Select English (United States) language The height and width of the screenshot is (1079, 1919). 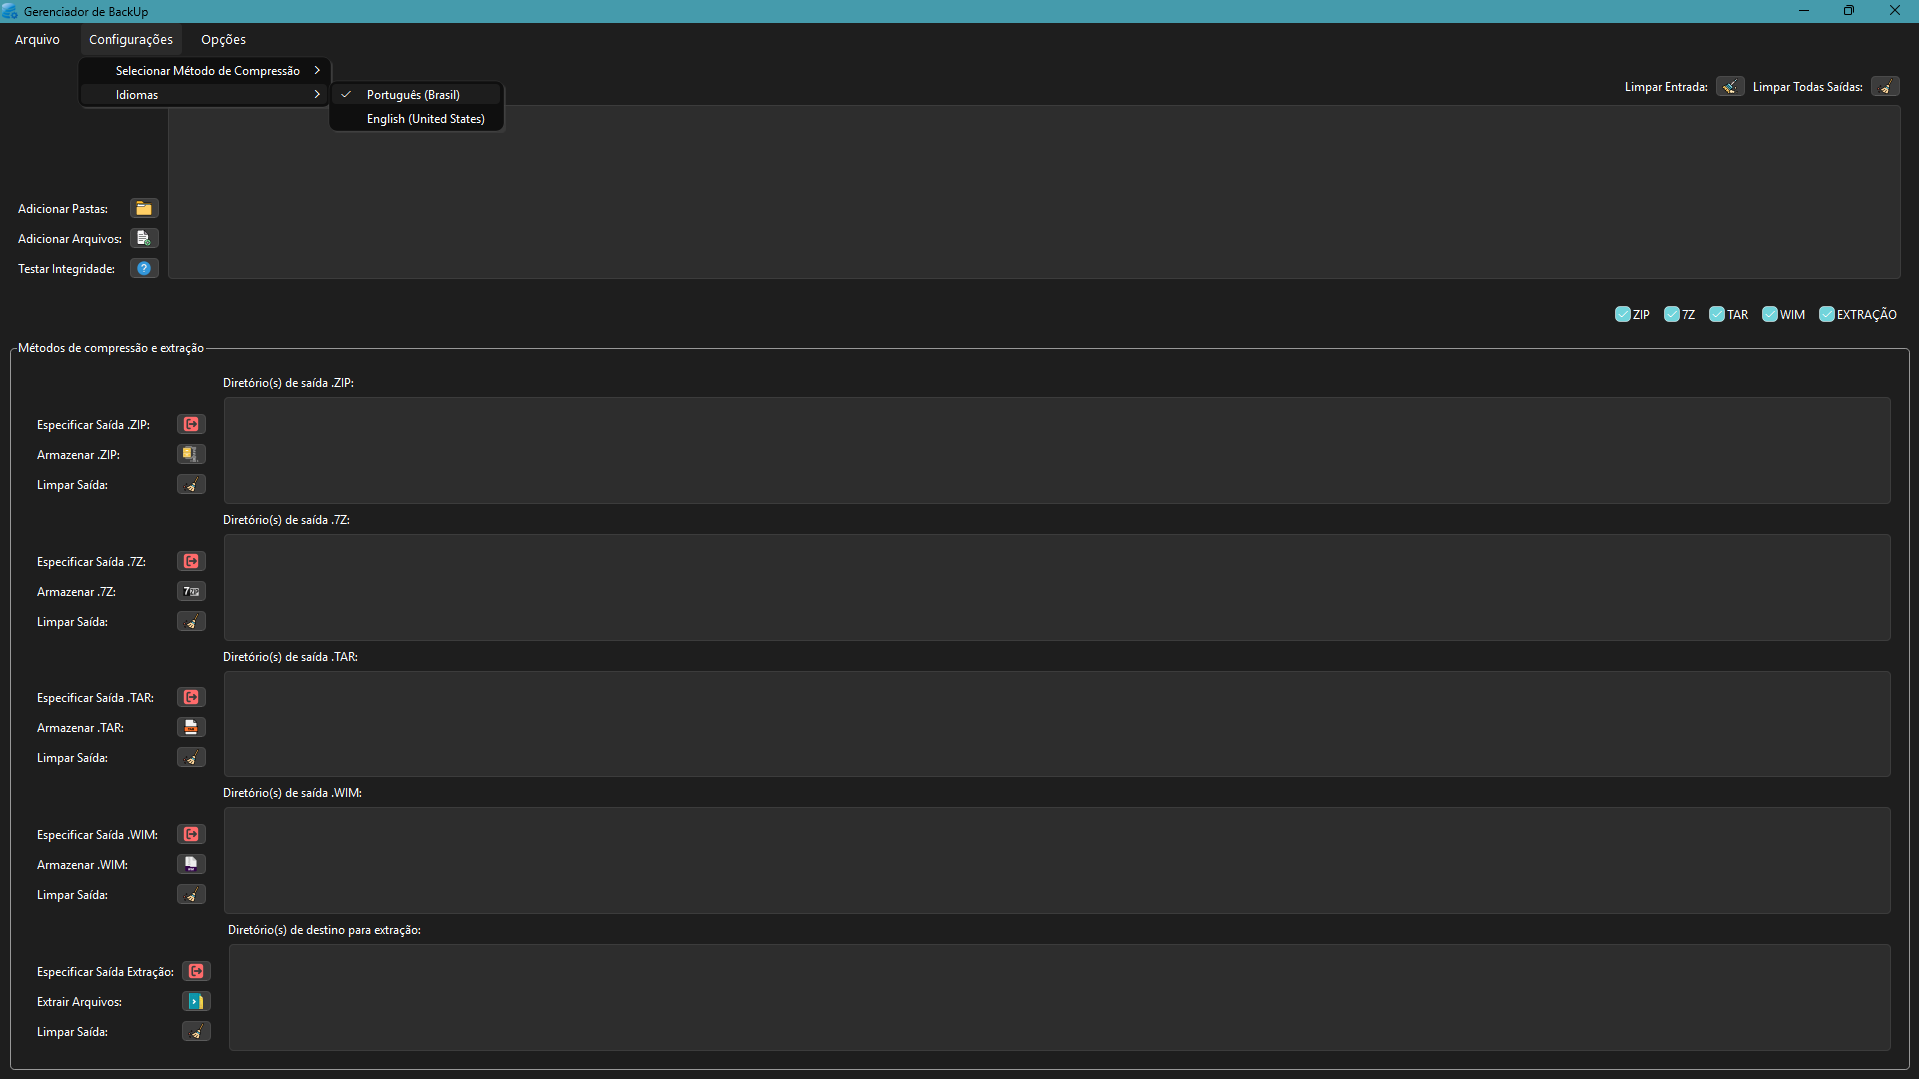[x=417, y=118]
